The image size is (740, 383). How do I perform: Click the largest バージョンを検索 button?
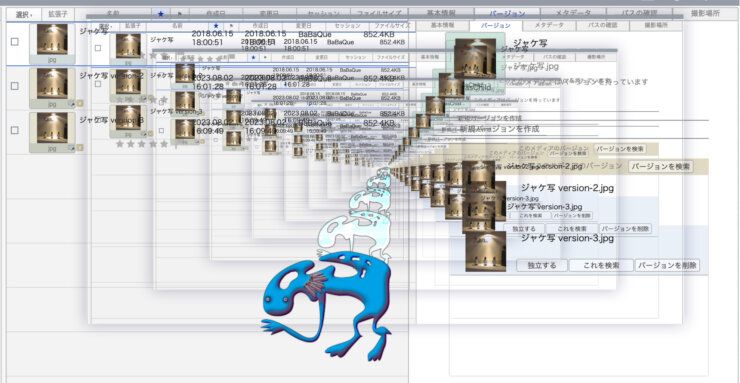coord(661,166)
